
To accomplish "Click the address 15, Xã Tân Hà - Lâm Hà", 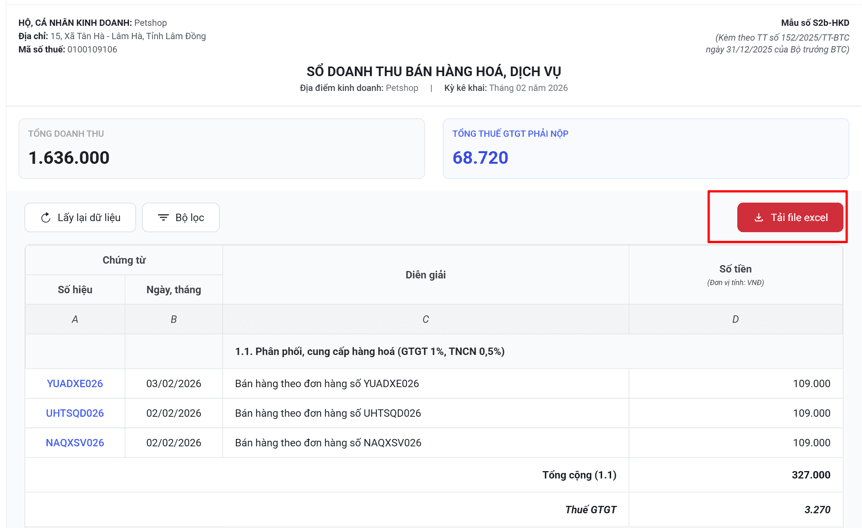I will tap(128, 36).
